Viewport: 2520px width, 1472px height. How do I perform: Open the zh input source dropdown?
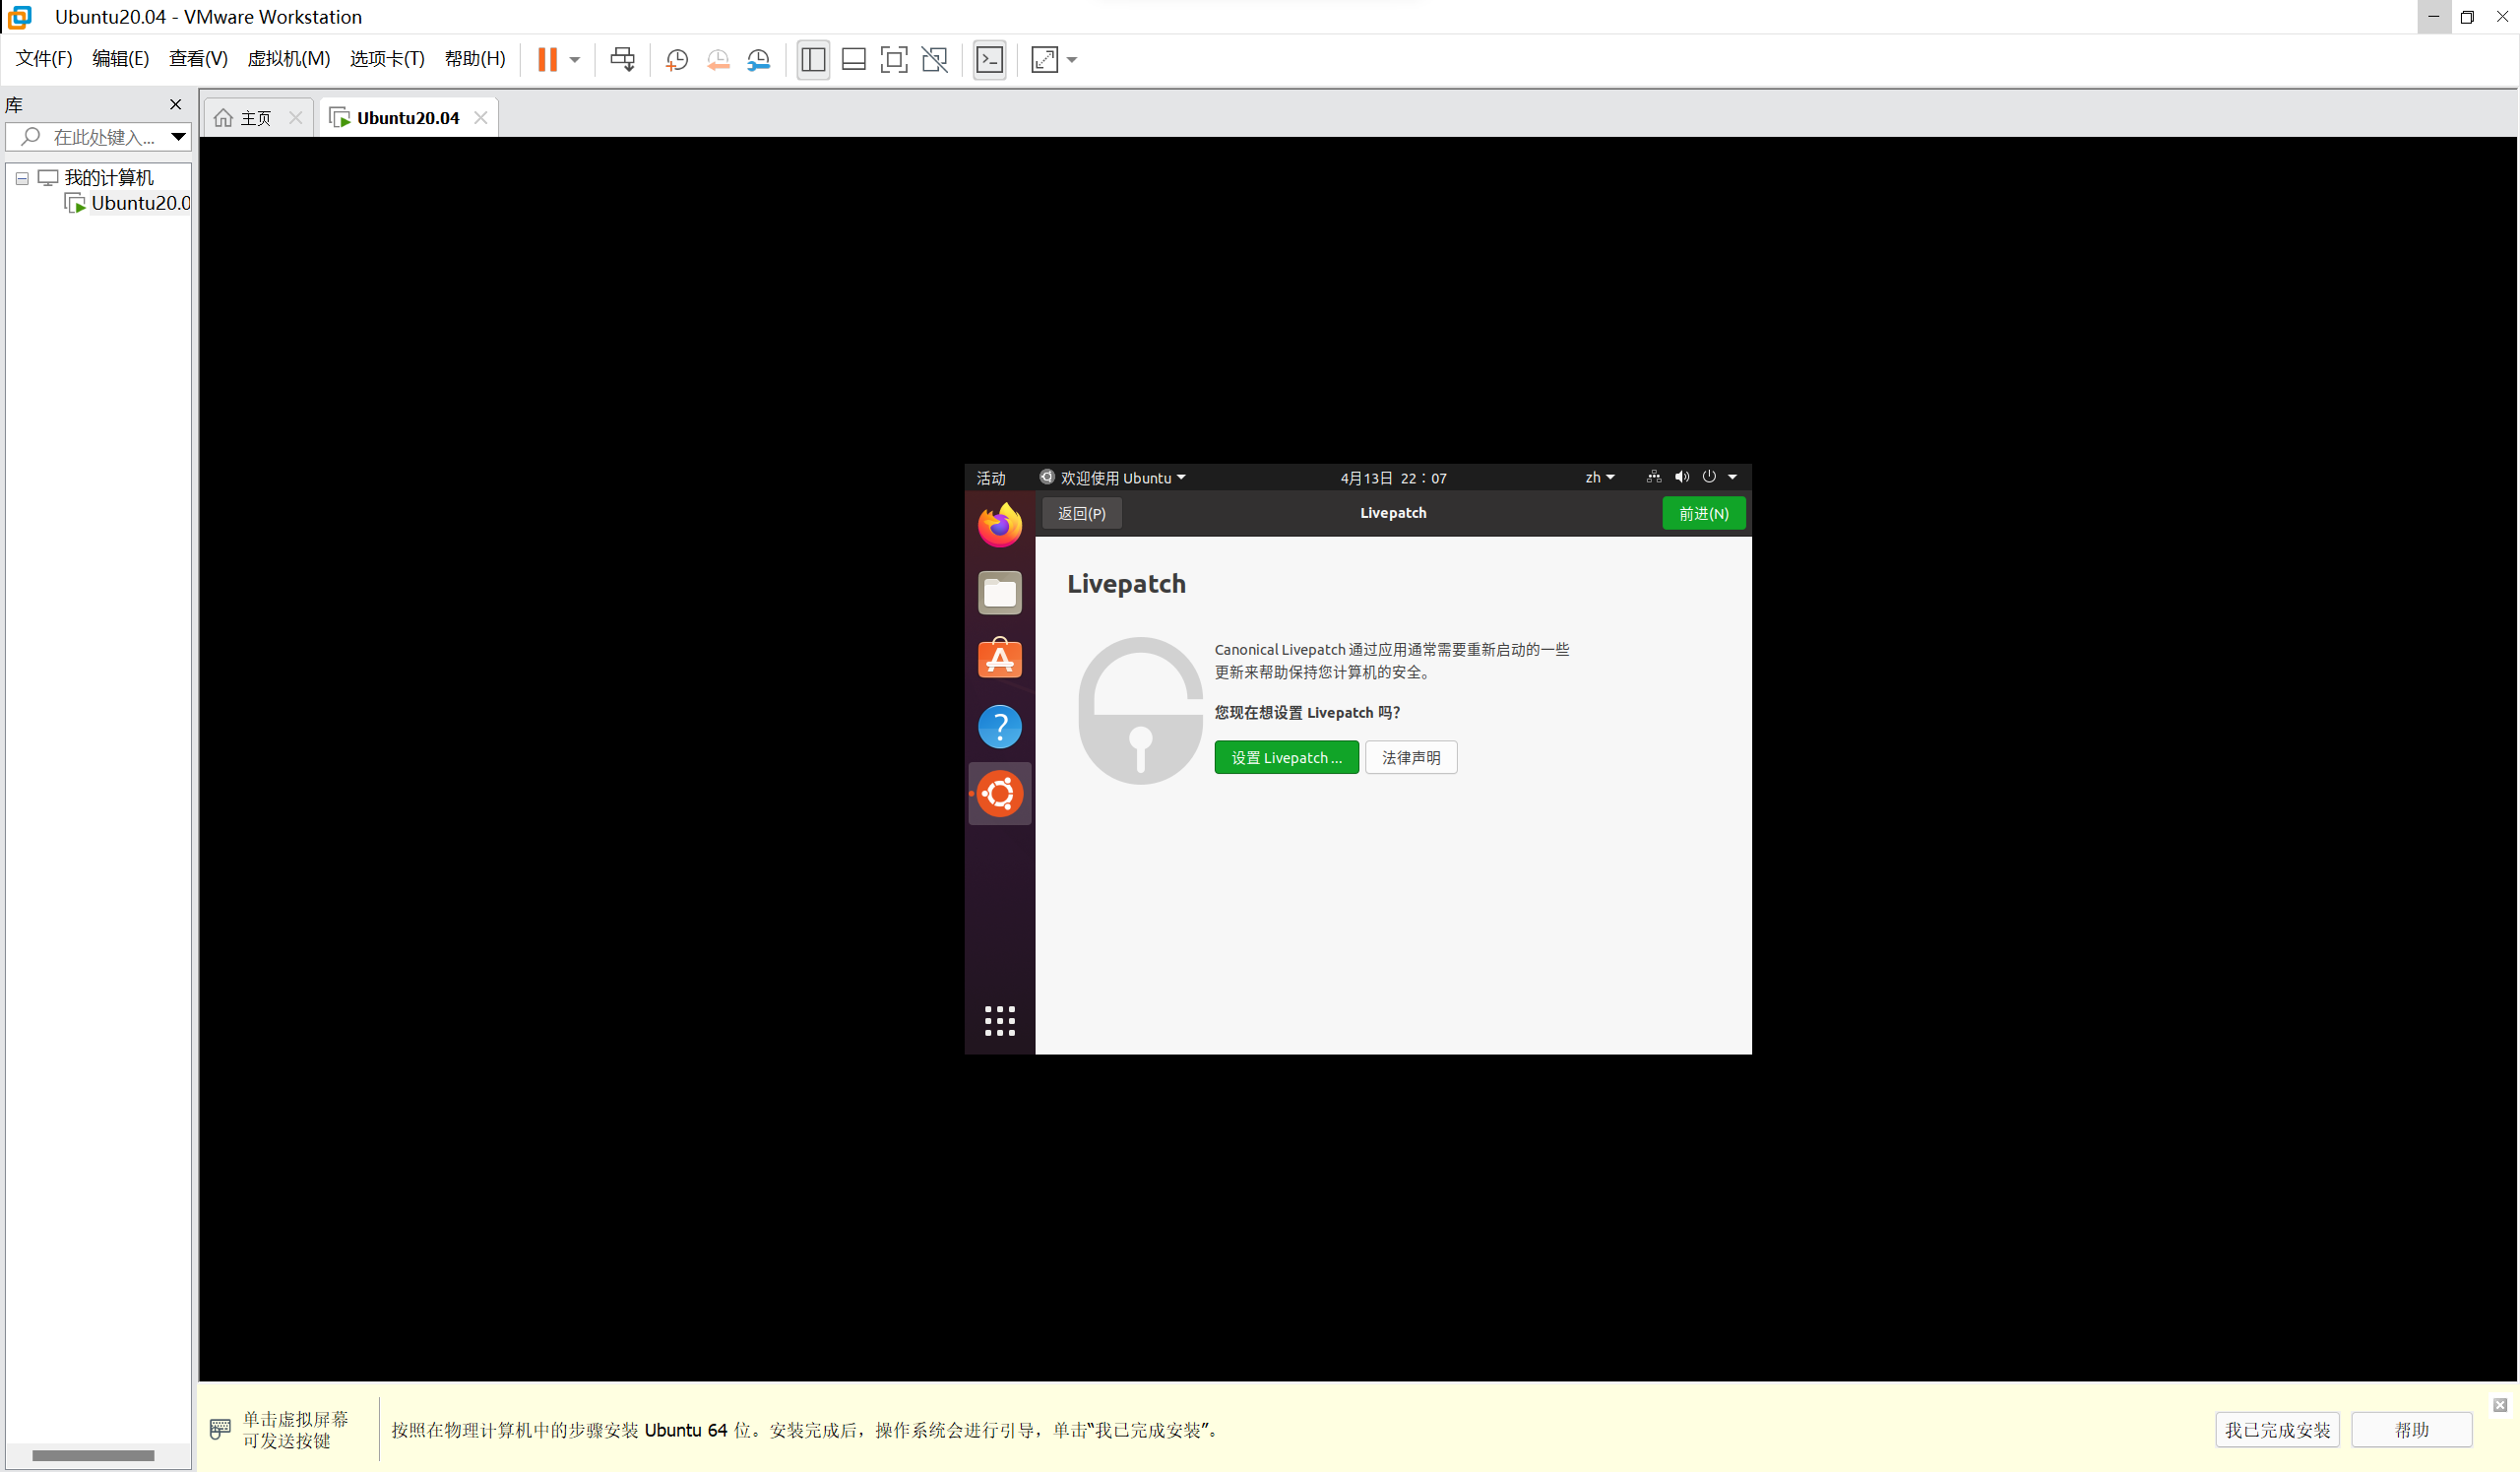click(x=1599, y=478)
